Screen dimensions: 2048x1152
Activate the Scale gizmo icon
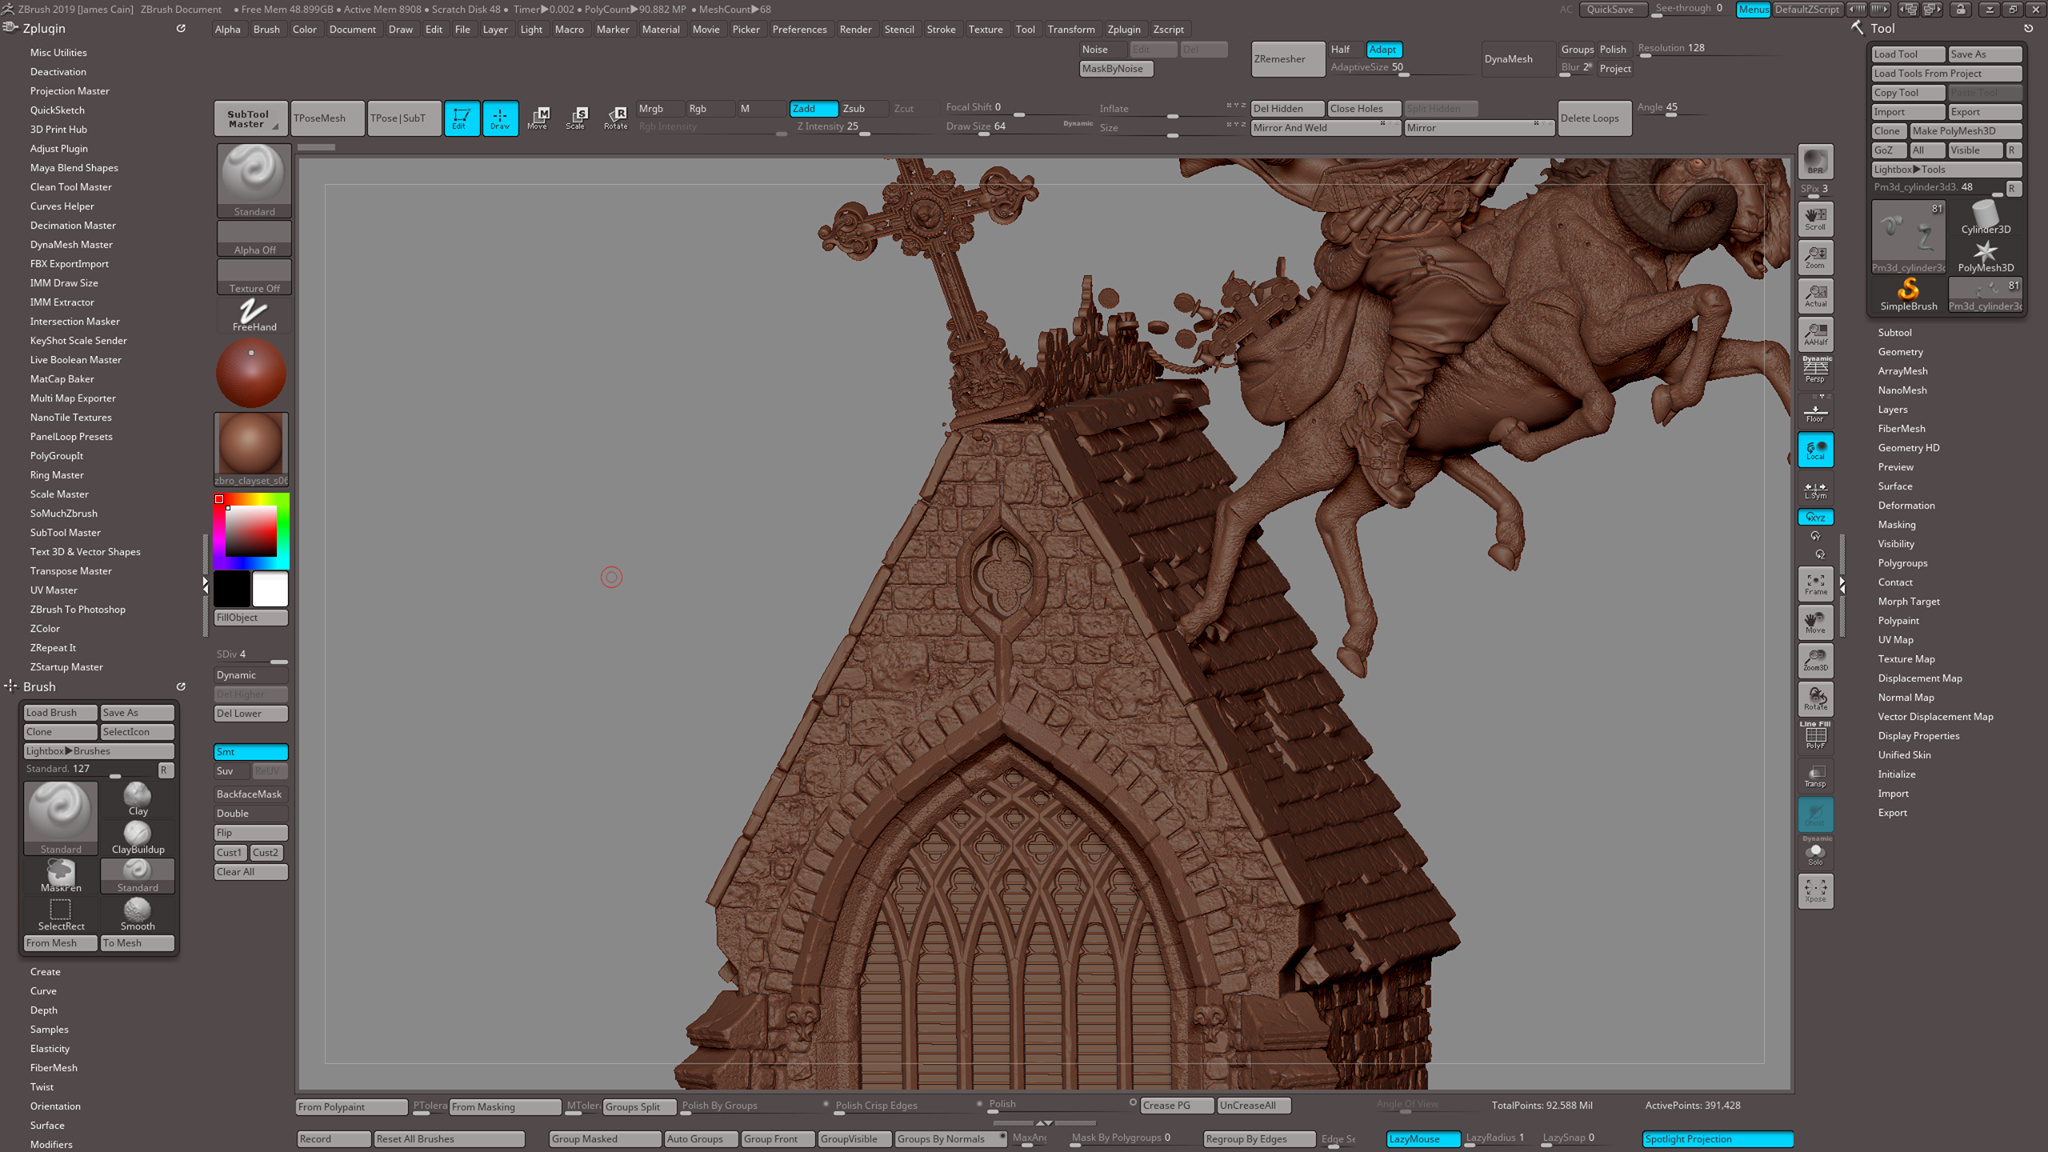577,118
